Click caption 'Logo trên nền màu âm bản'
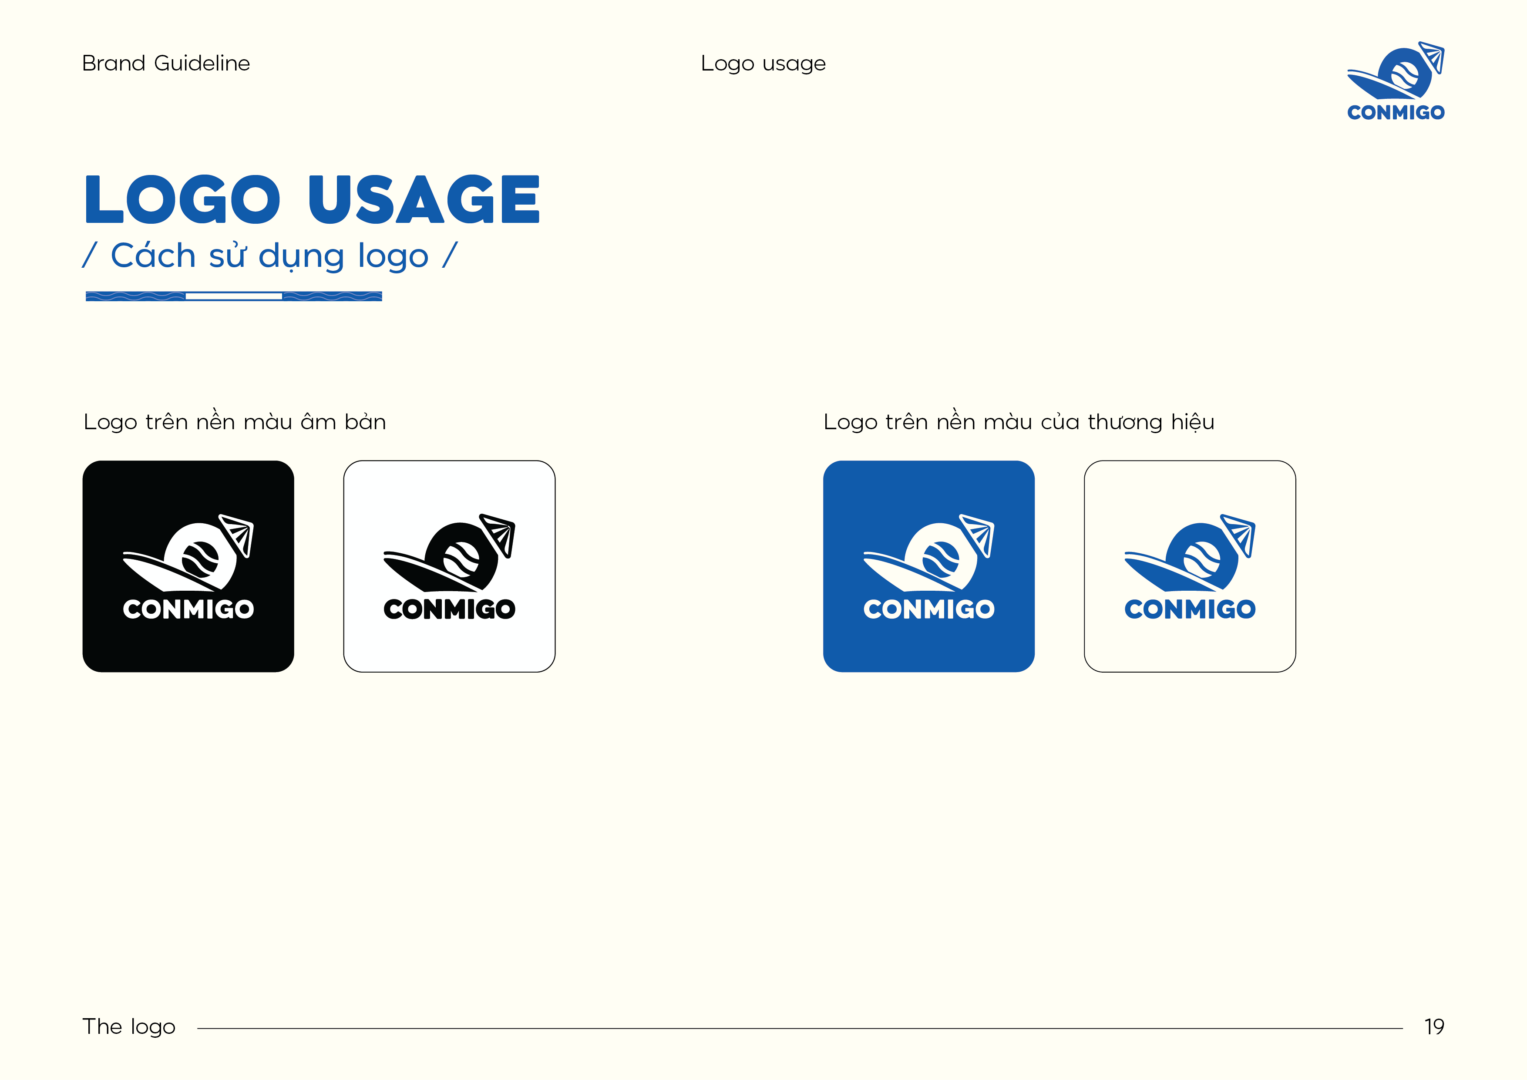Viewport: 1527px width, 1080px height. (235, 421)
